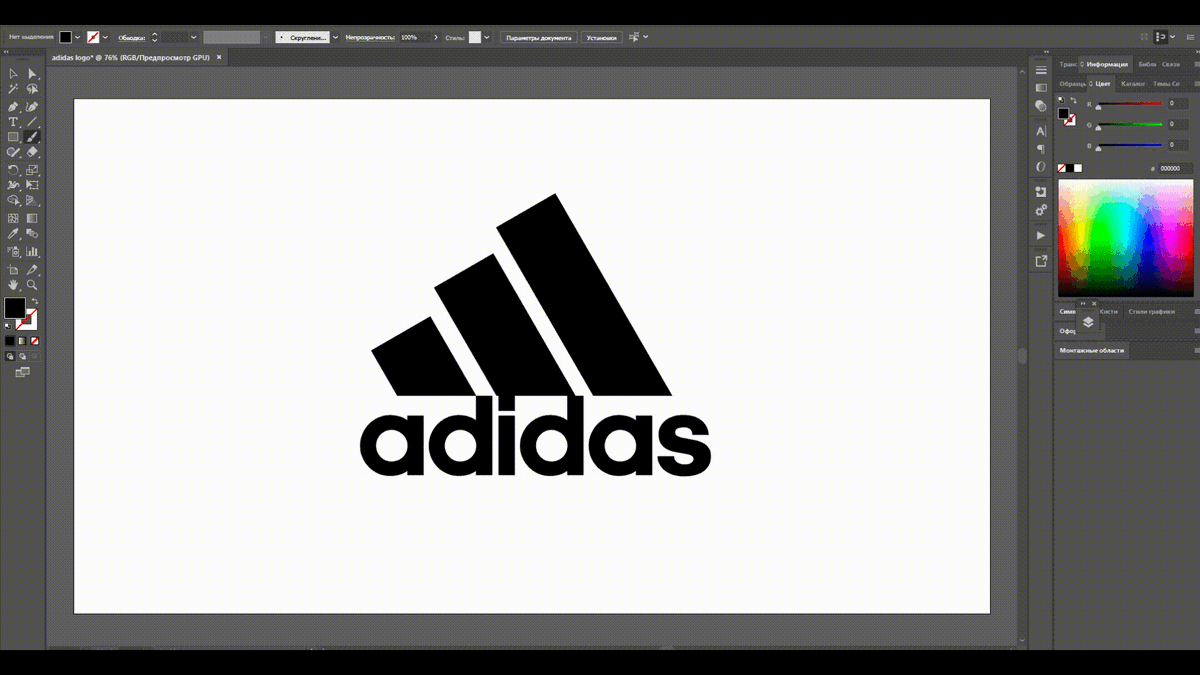This screenshot has width=1200, height=675.
Task: Select the Lasso tool
Action: click(32, 89)
